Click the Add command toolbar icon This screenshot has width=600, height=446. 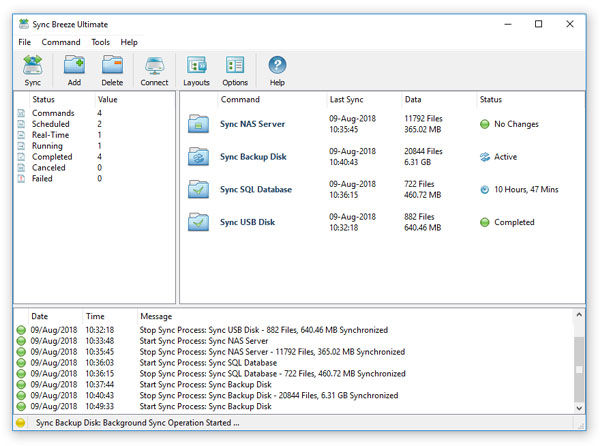74,70
